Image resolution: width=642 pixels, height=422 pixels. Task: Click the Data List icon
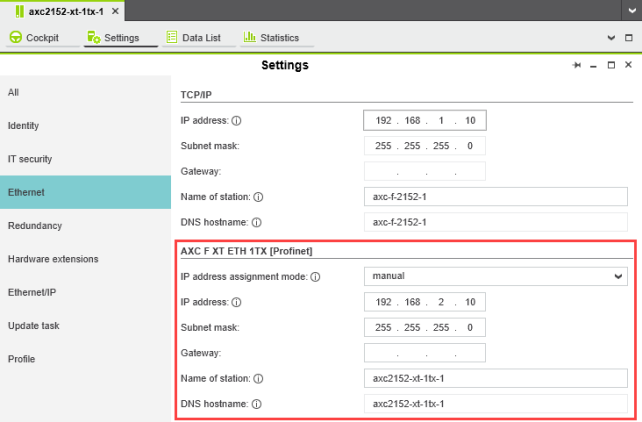[172, 37]
